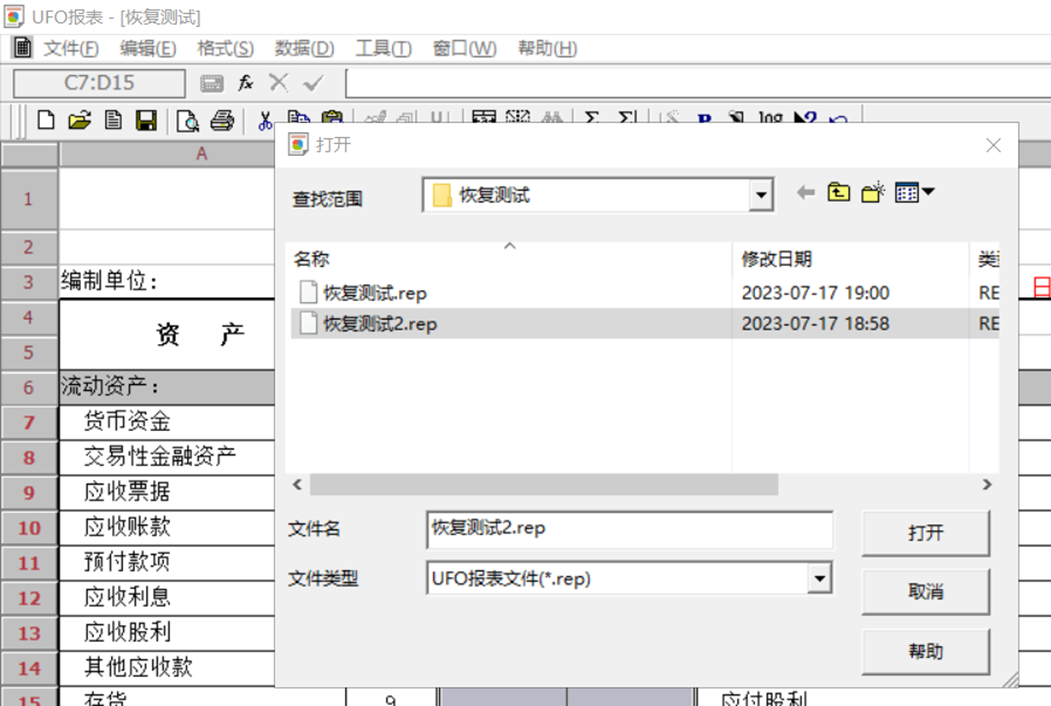The image size is (1051, 706).
Task: Select the file 恢复测试2.rep in the list
Action: click(380, 324)
